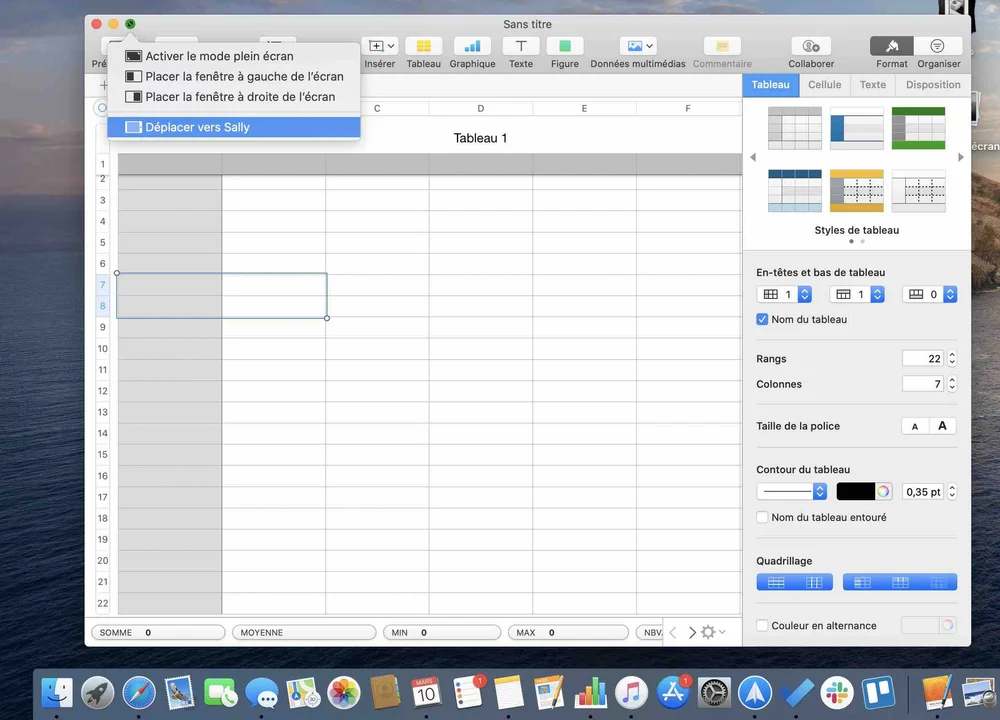Screen dimensions: 1000x720
Task: Open Safari from the Dock
Action: click(138, 693)
